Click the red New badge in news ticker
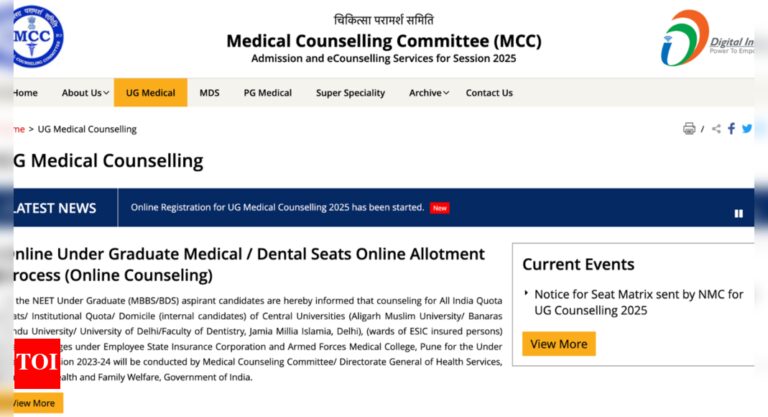The height and width of the screenshot is (417, 768). [439, 208]
